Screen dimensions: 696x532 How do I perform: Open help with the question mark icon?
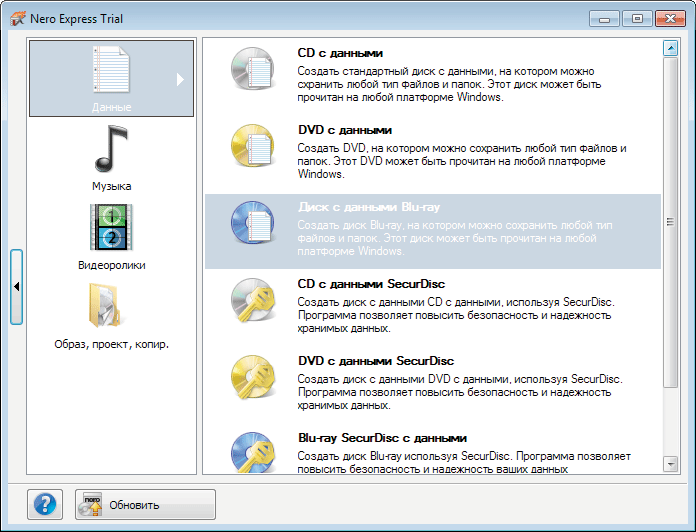(x=45, y=504)
